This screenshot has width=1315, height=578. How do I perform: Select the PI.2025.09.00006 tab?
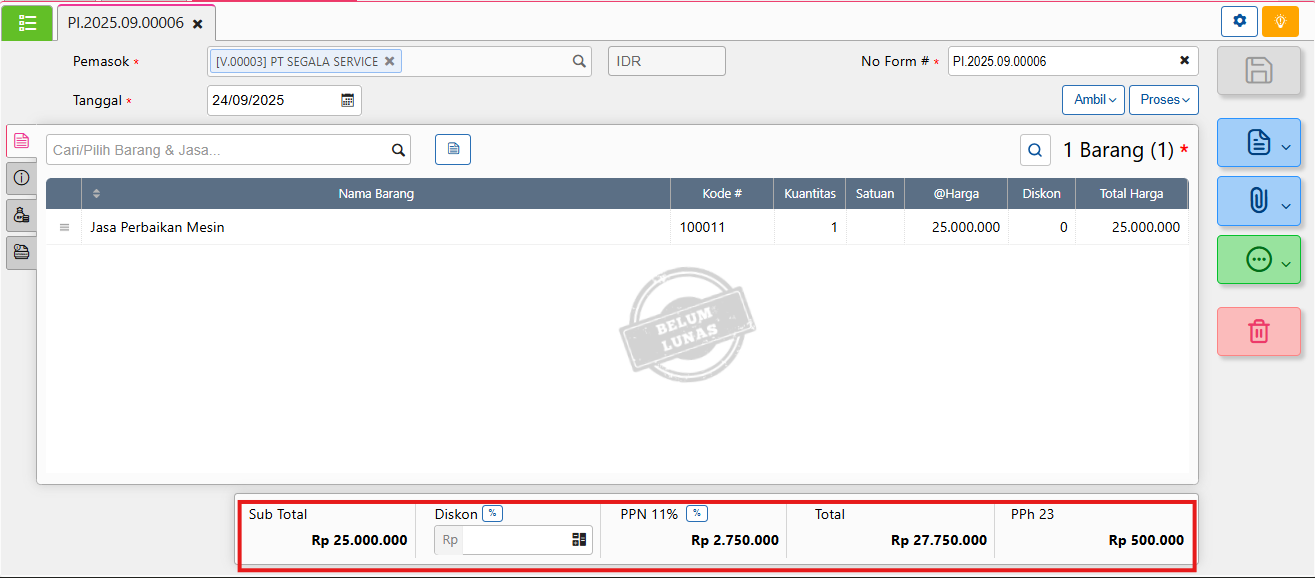125,22
